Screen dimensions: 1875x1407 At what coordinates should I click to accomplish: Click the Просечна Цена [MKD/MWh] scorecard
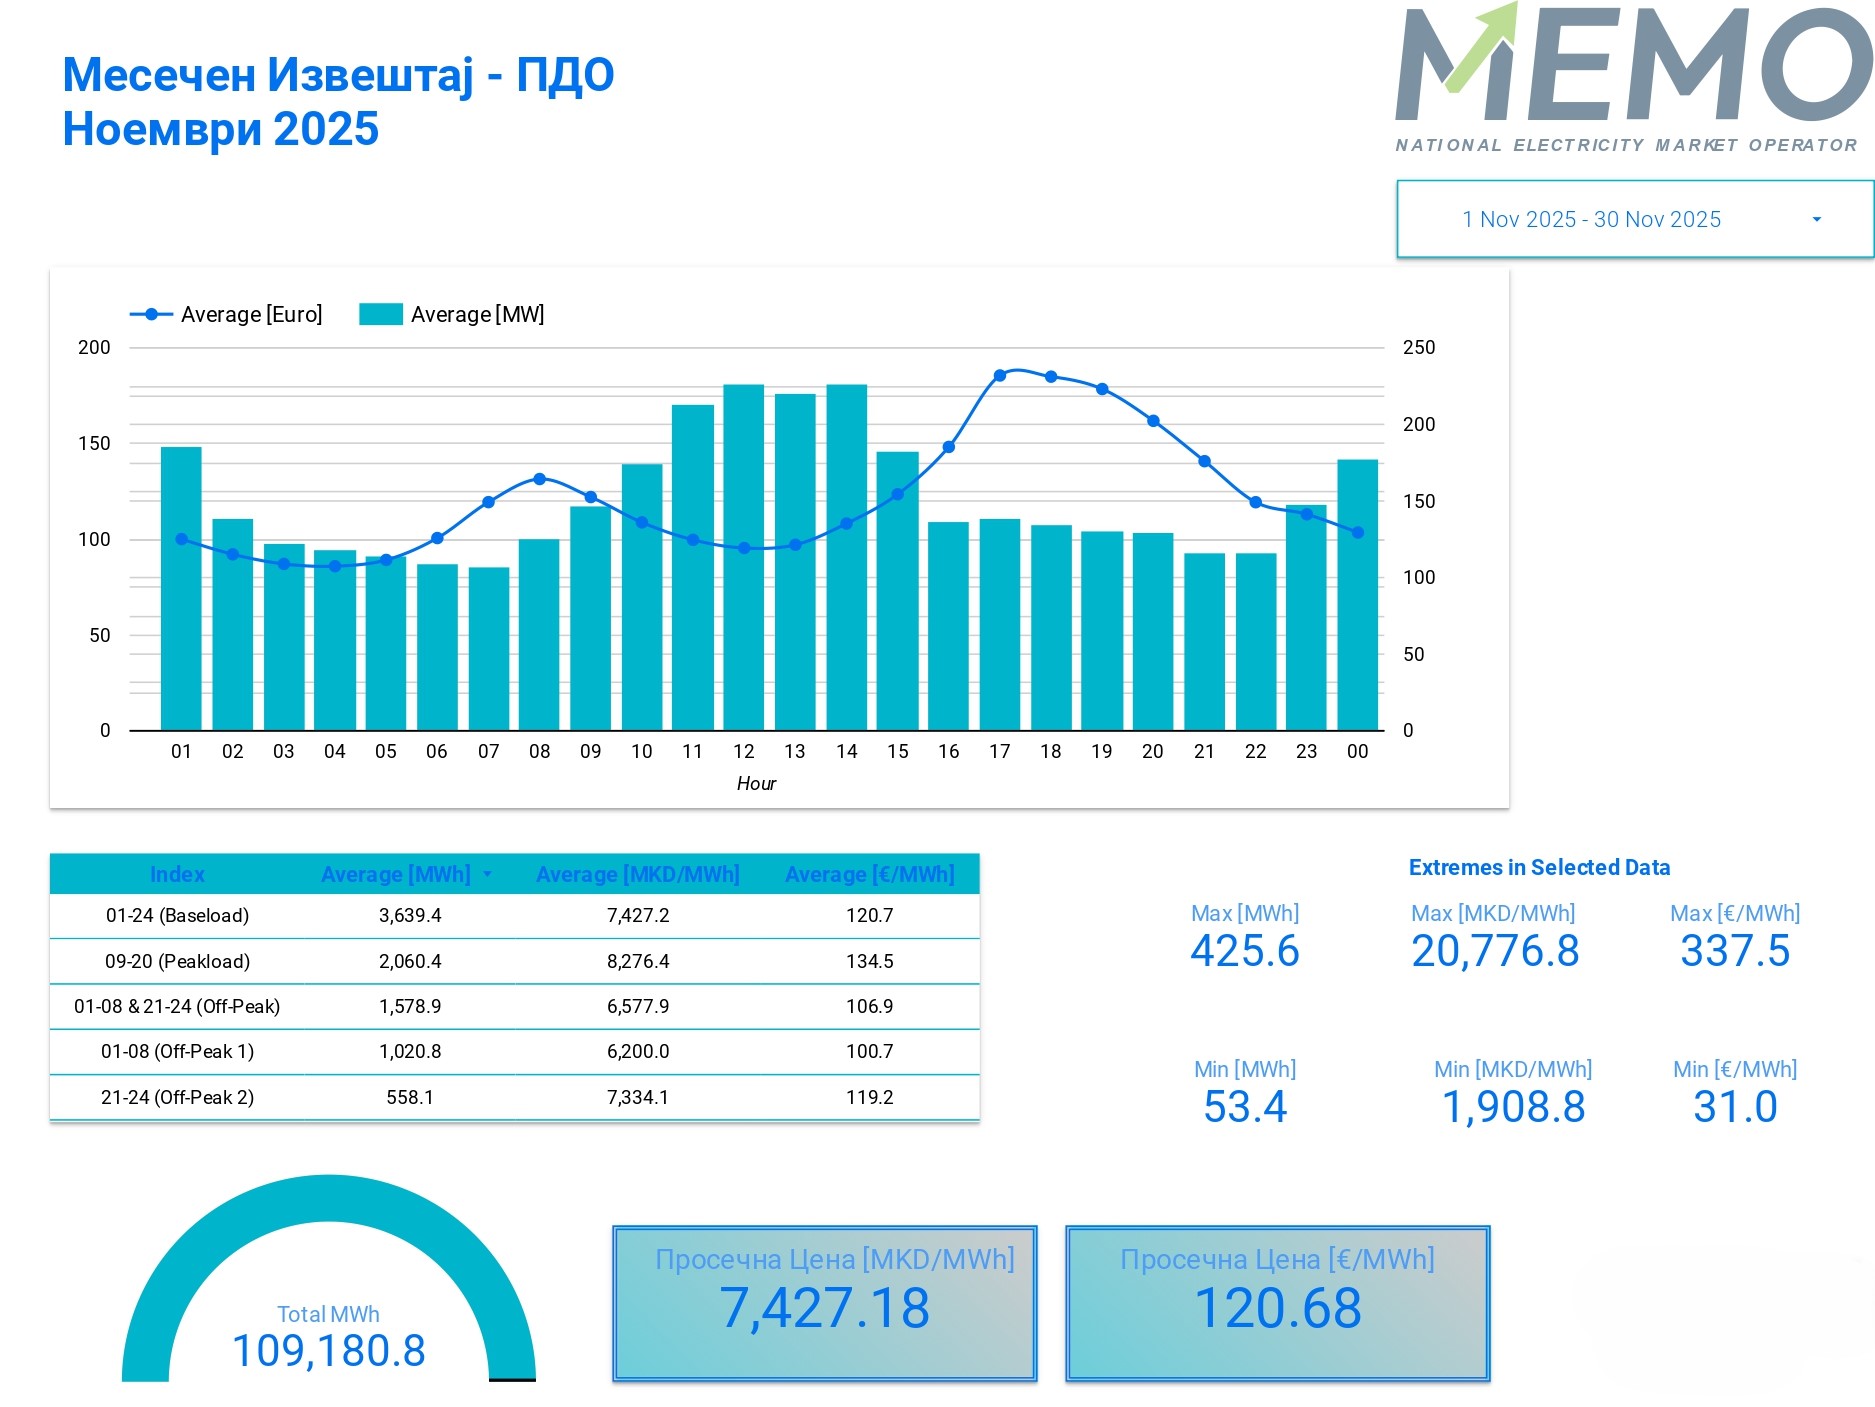[824, 1302]
